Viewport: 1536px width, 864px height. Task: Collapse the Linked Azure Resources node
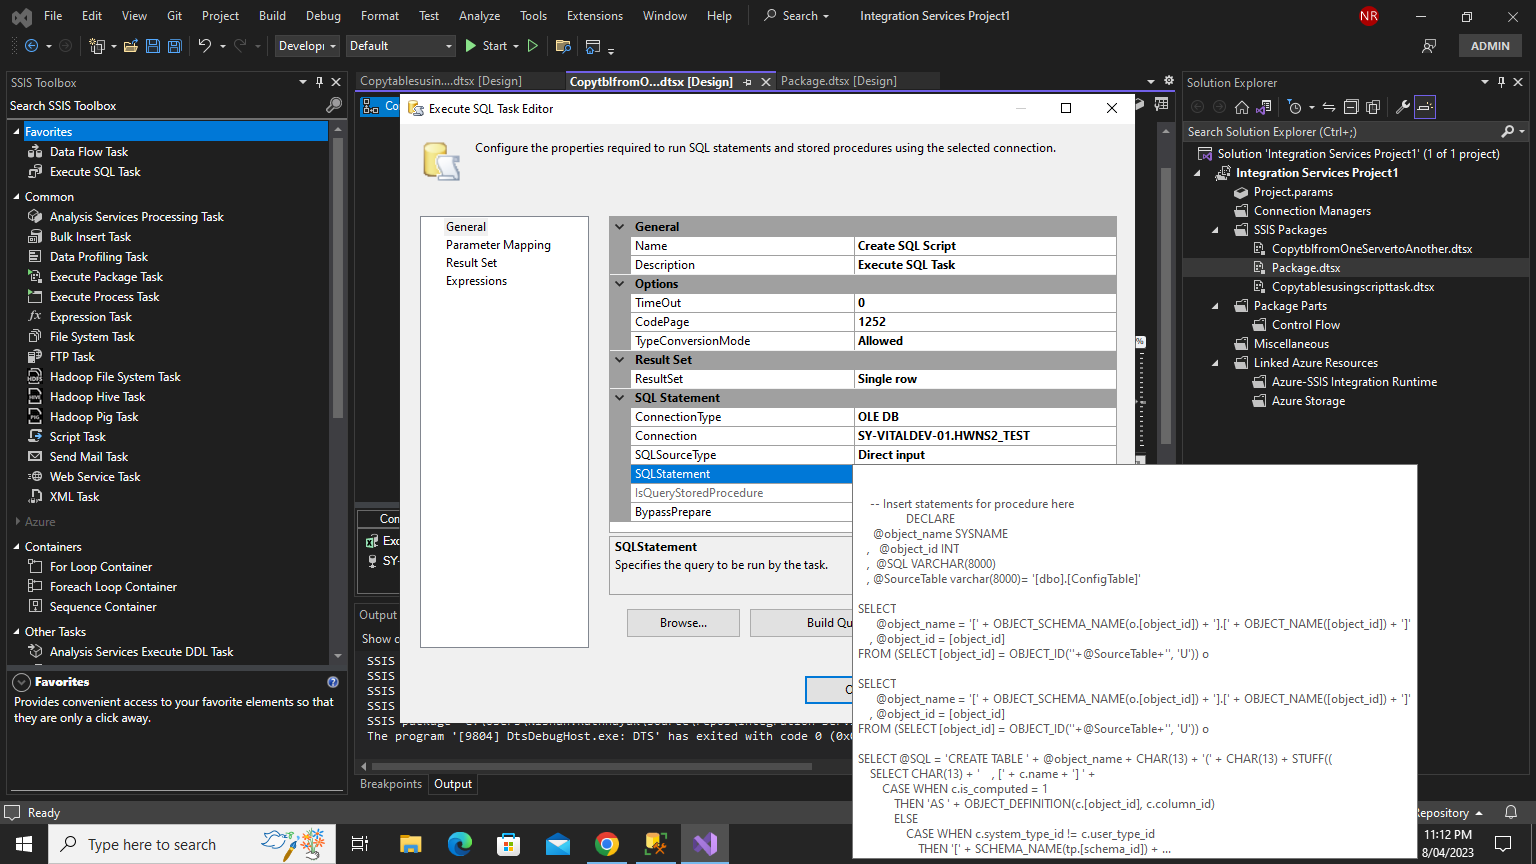[1215, 363]
